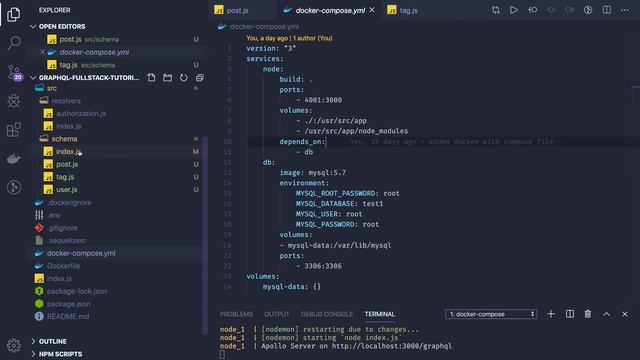Open the GitLens view in activity bar
Viewport: 640px width, 360px height.
tap(14, 187)
